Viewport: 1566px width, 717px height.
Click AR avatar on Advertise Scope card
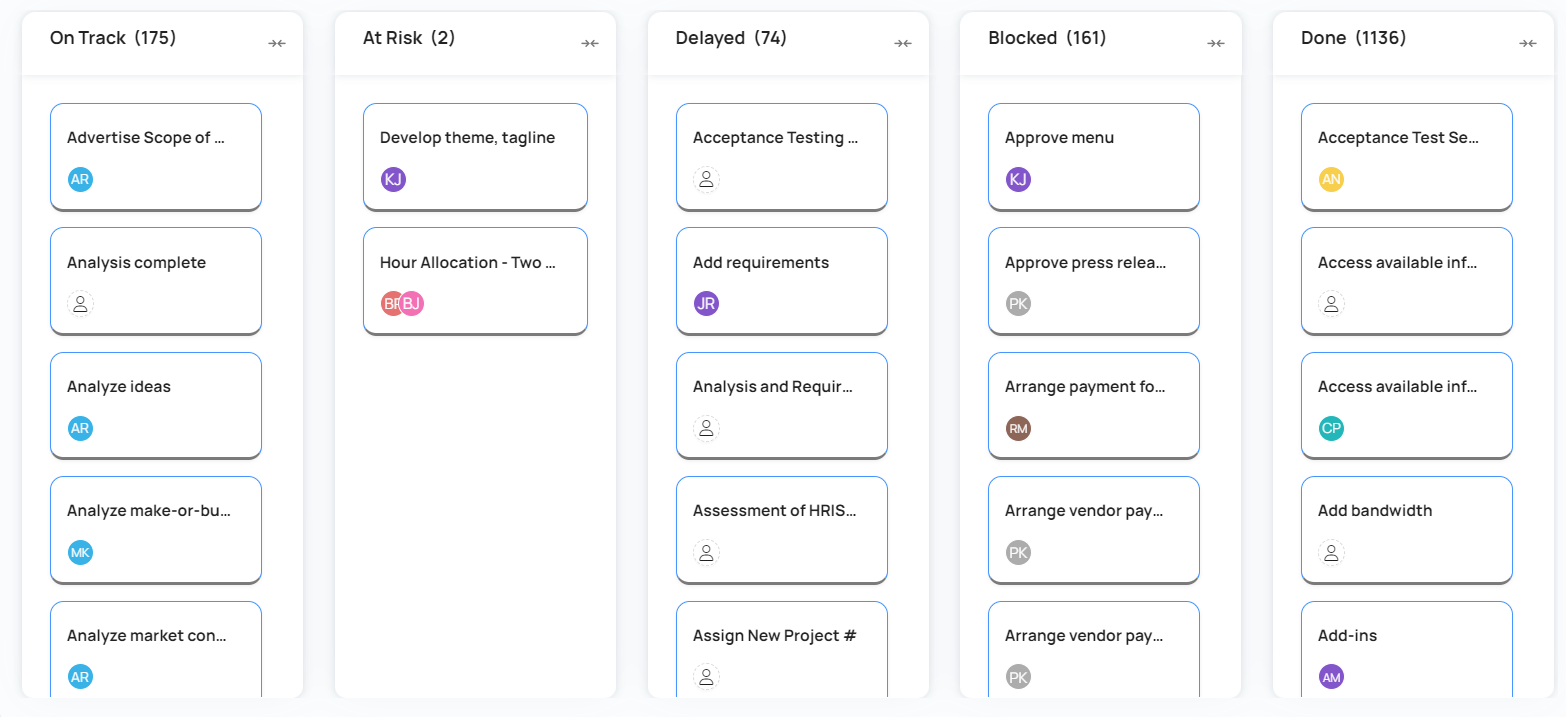(x=80, y=179)
